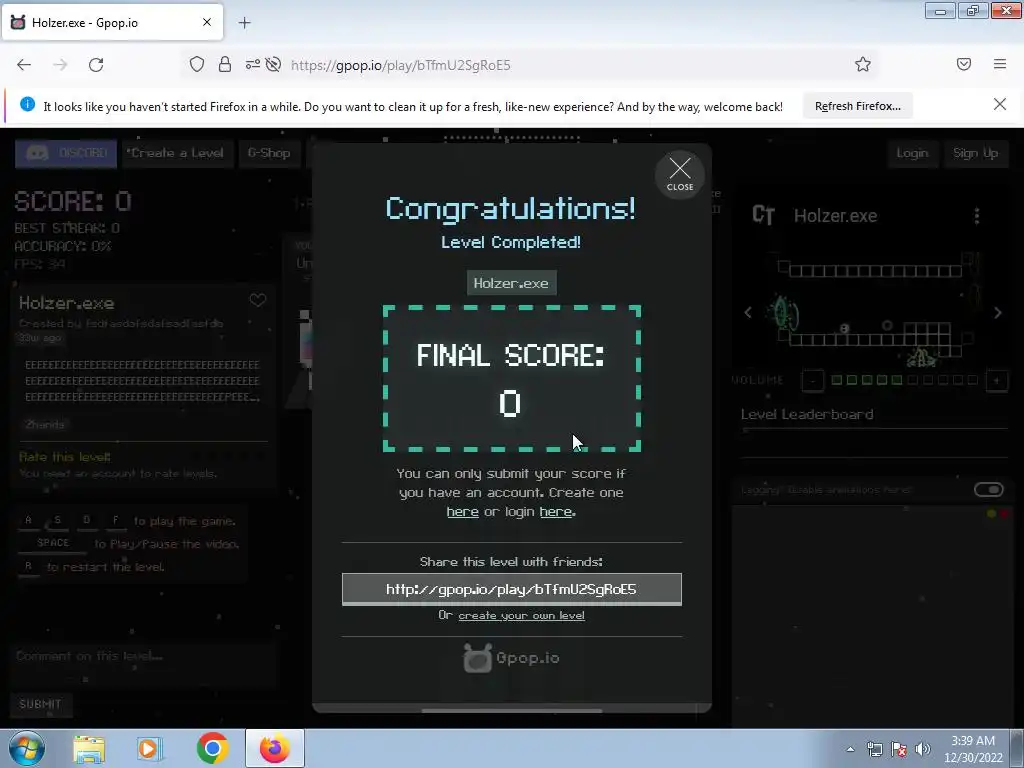
Task: Click the FINAL SCORE text
Action: click(x=511, y=355)
